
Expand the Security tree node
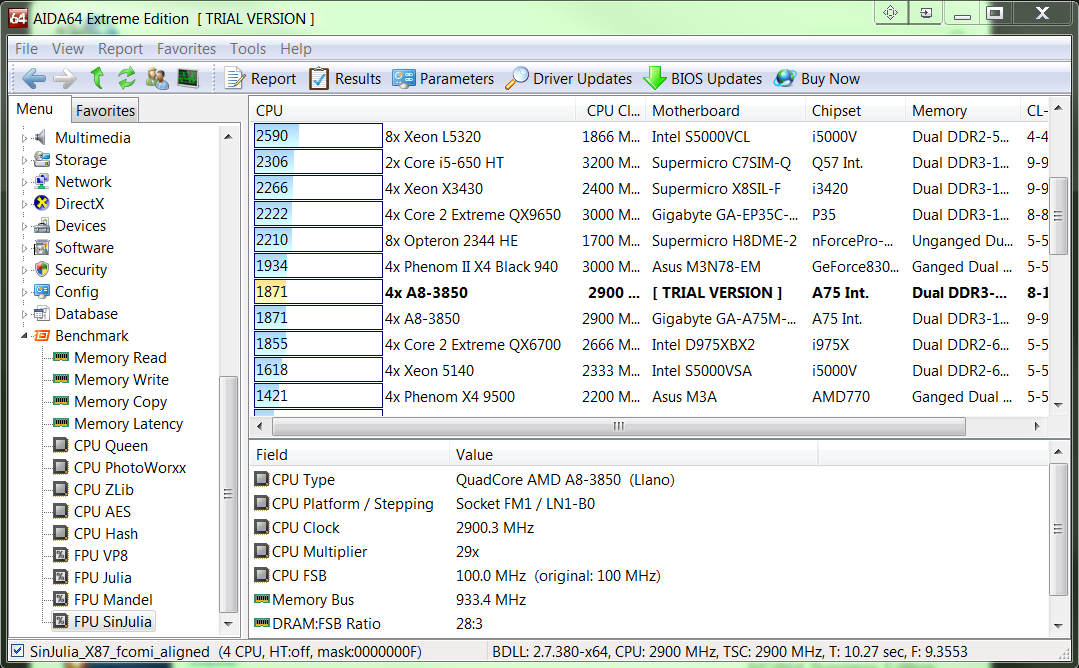click(25, 270)
